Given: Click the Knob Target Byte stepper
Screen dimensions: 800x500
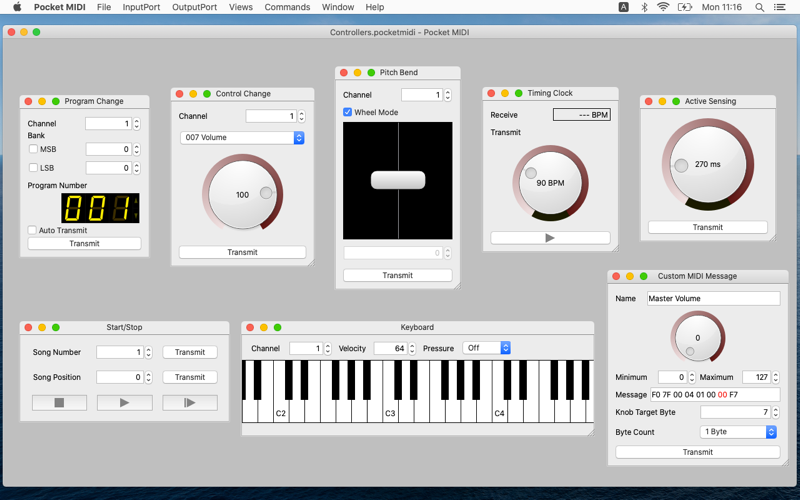Looking at the screenshot, I should (x=776, y=412).
